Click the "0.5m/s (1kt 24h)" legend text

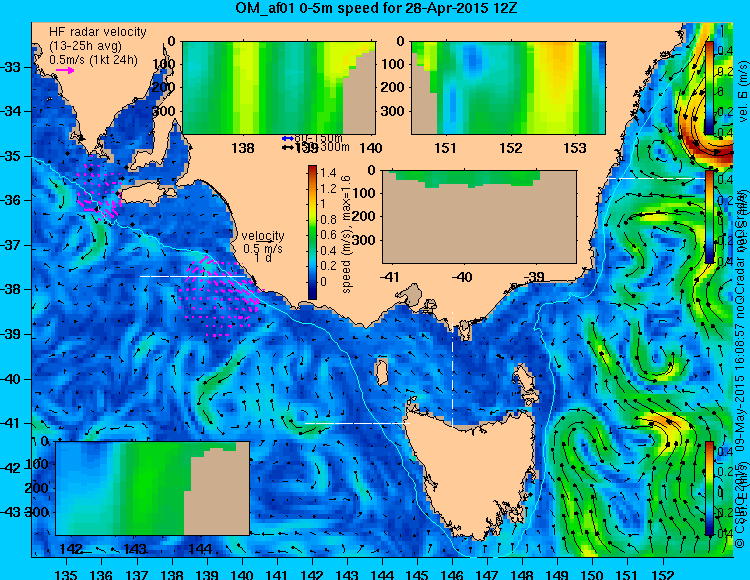pyautogui.click(x=93, y=60)
